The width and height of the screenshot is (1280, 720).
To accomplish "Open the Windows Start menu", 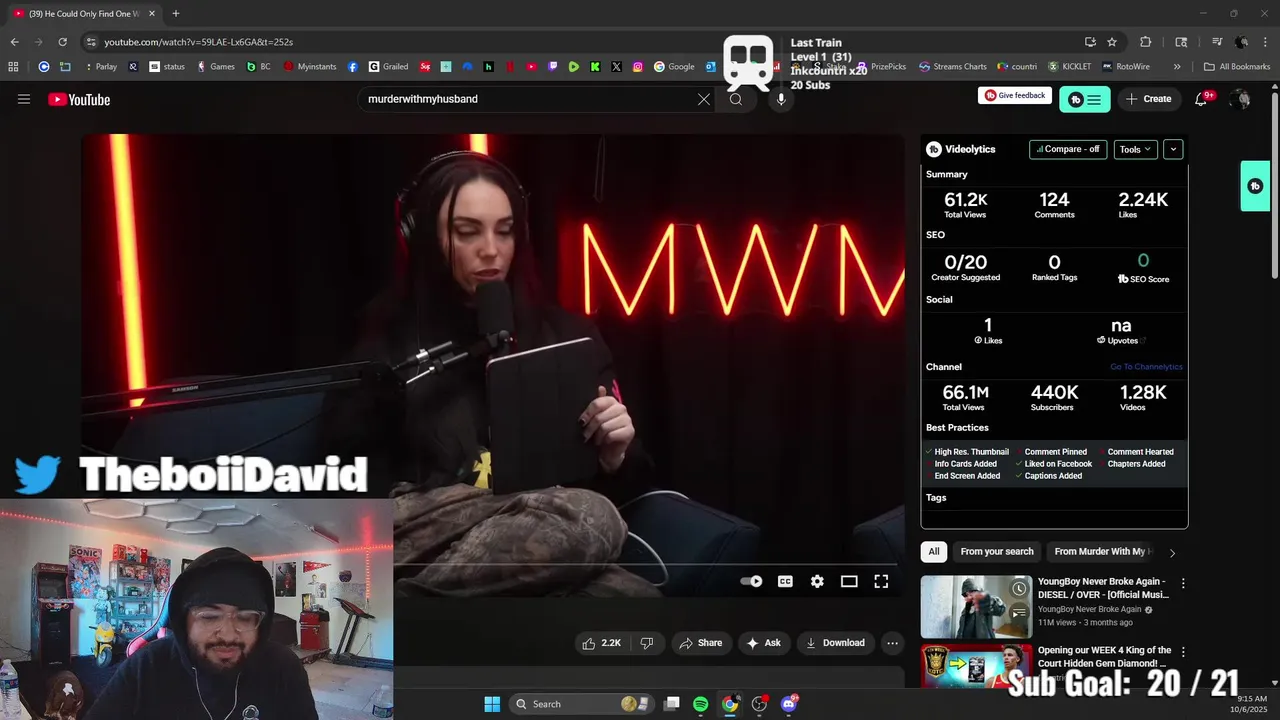I will click(x=492, y=704).
